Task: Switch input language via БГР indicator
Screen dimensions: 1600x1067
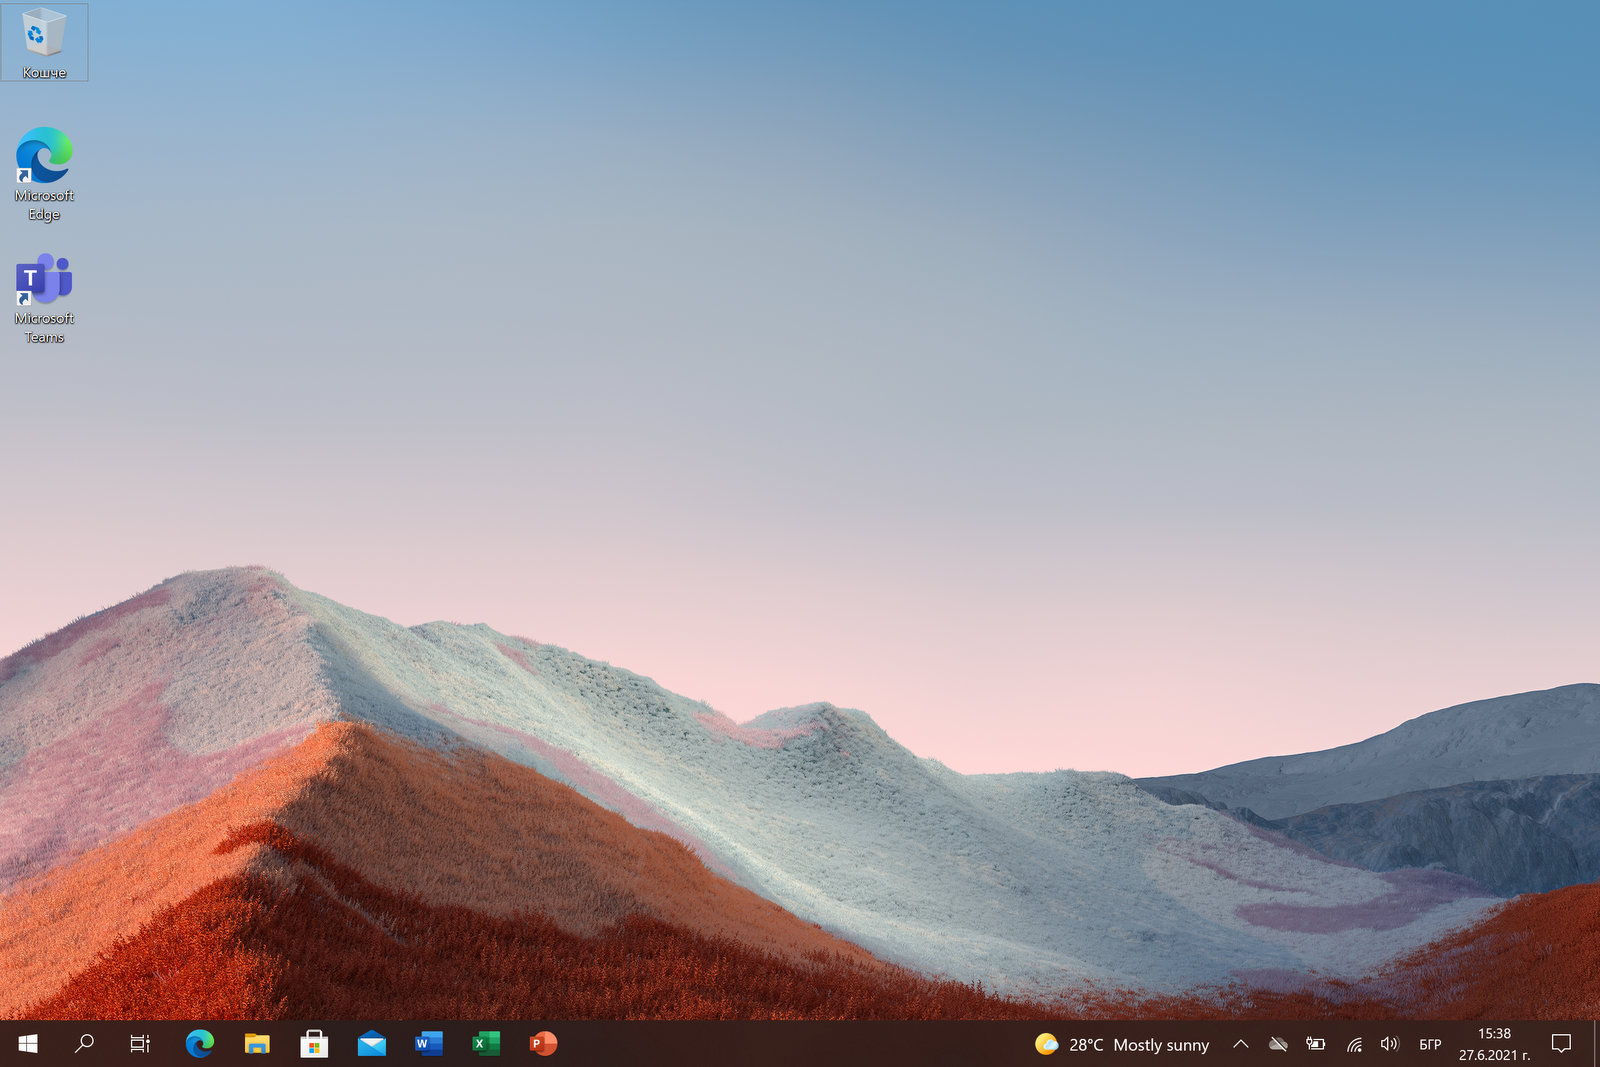Action: tap(1430, 1044)
